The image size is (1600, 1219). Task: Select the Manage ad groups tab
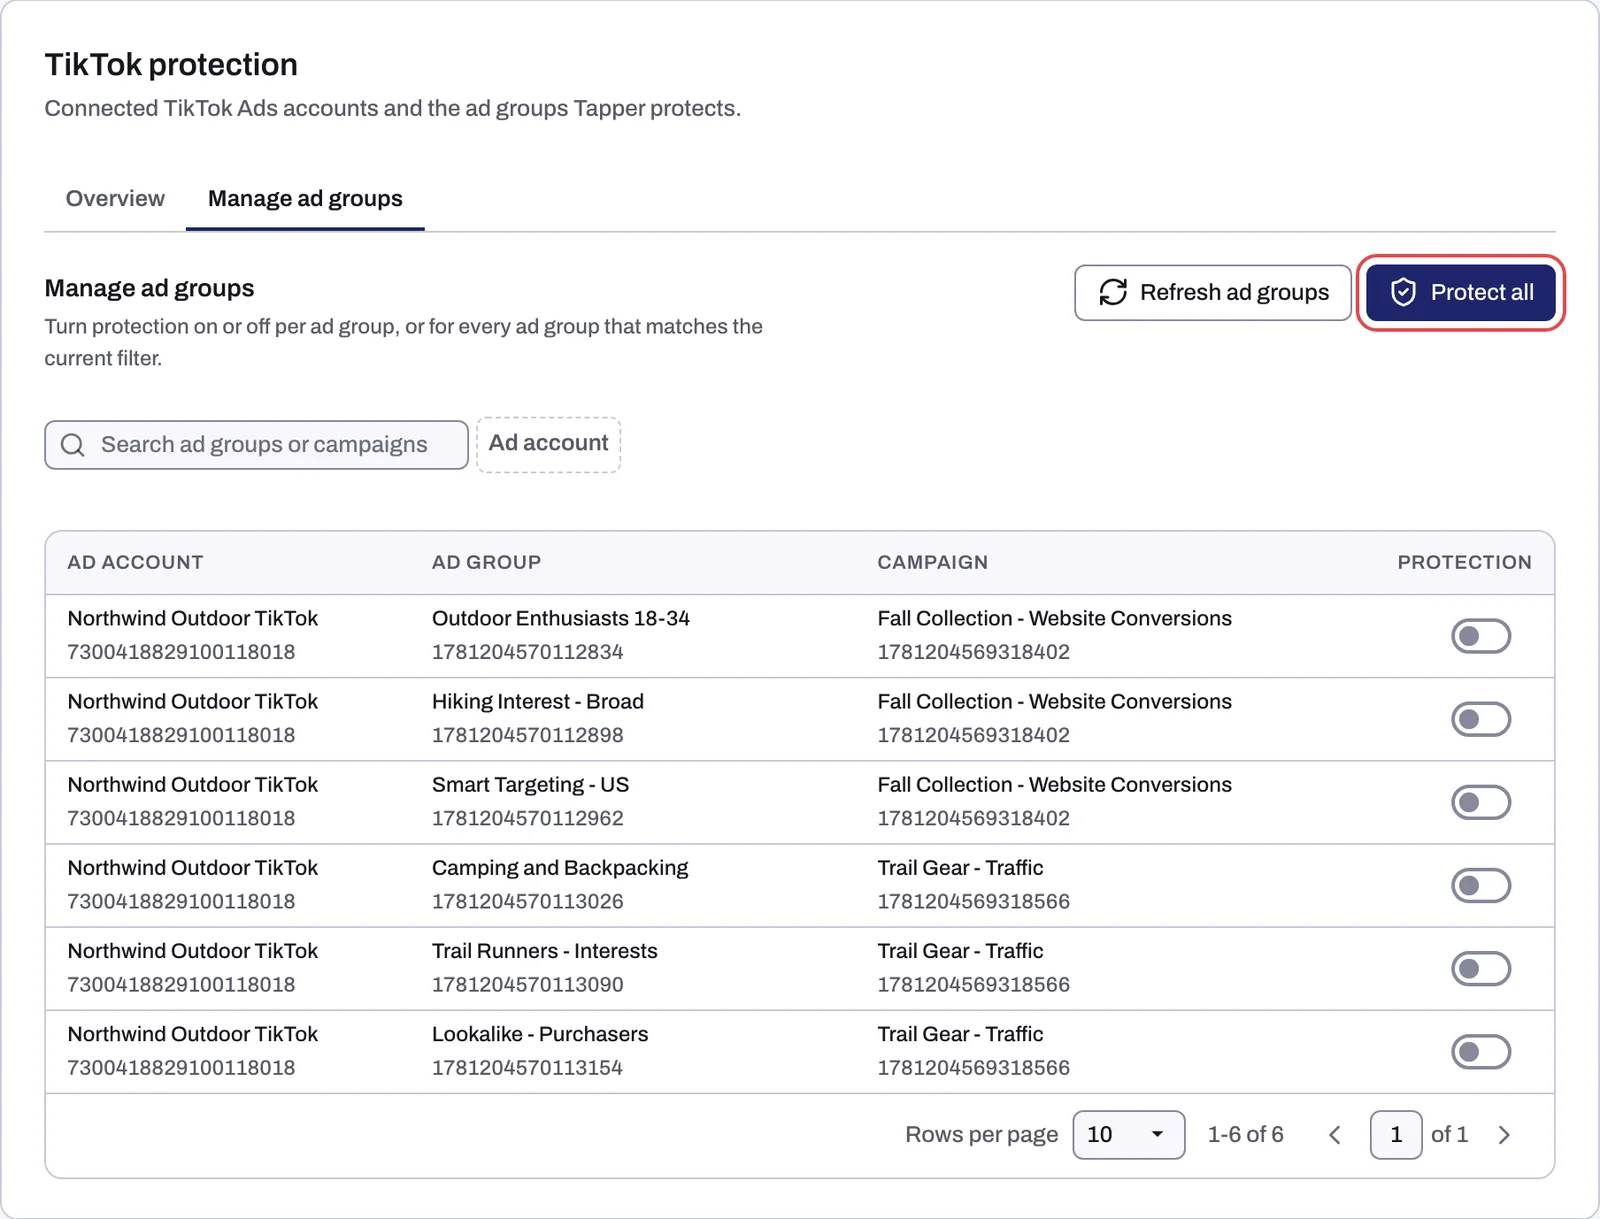point(305,199)
